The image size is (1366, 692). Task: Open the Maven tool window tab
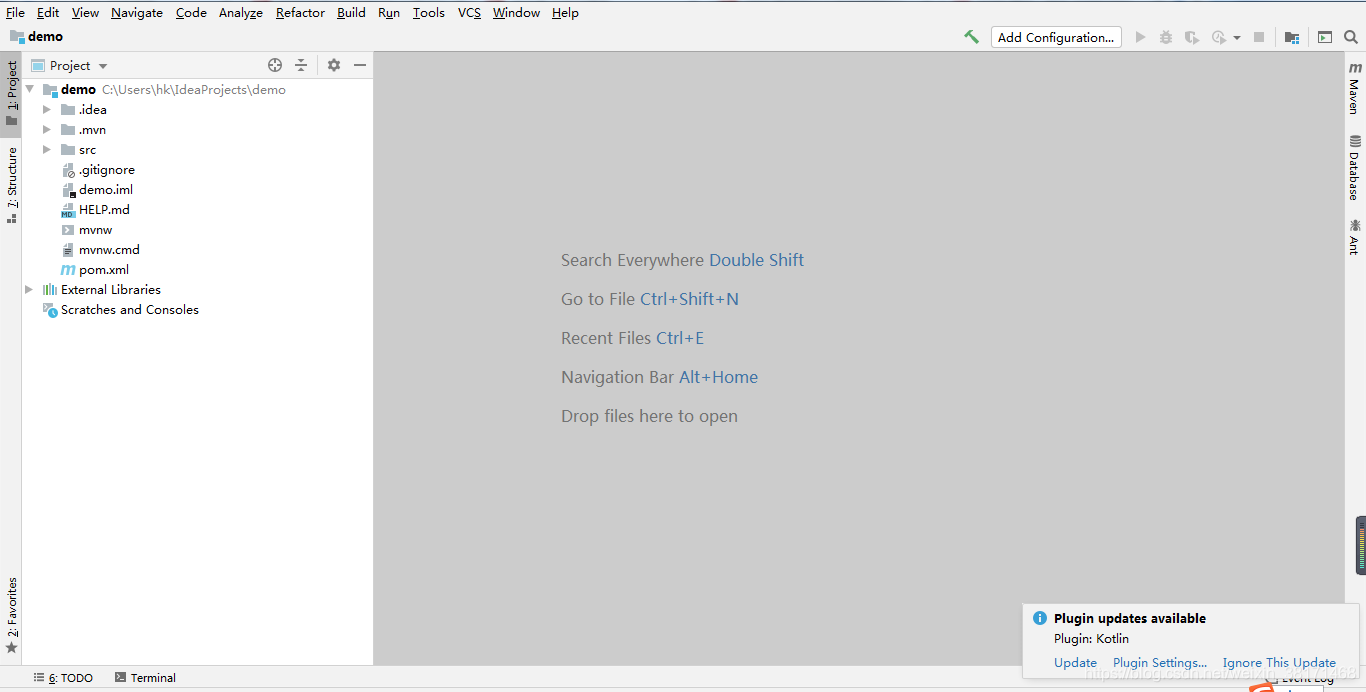(1355, 88)
